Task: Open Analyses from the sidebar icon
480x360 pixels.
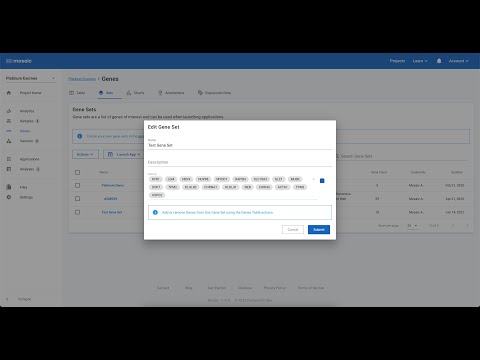Action: 9,169
